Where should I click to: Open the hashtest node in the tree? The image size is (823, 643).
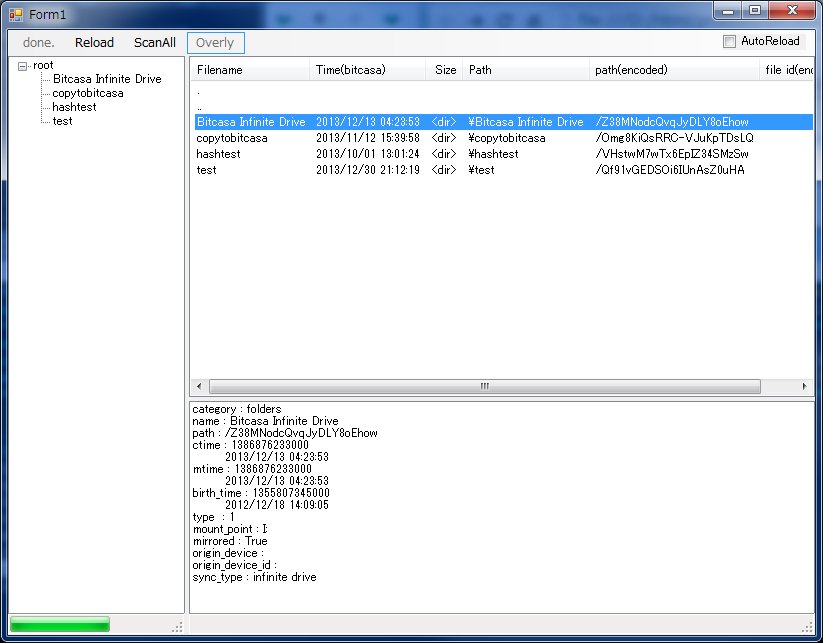(x=74, y=107)
